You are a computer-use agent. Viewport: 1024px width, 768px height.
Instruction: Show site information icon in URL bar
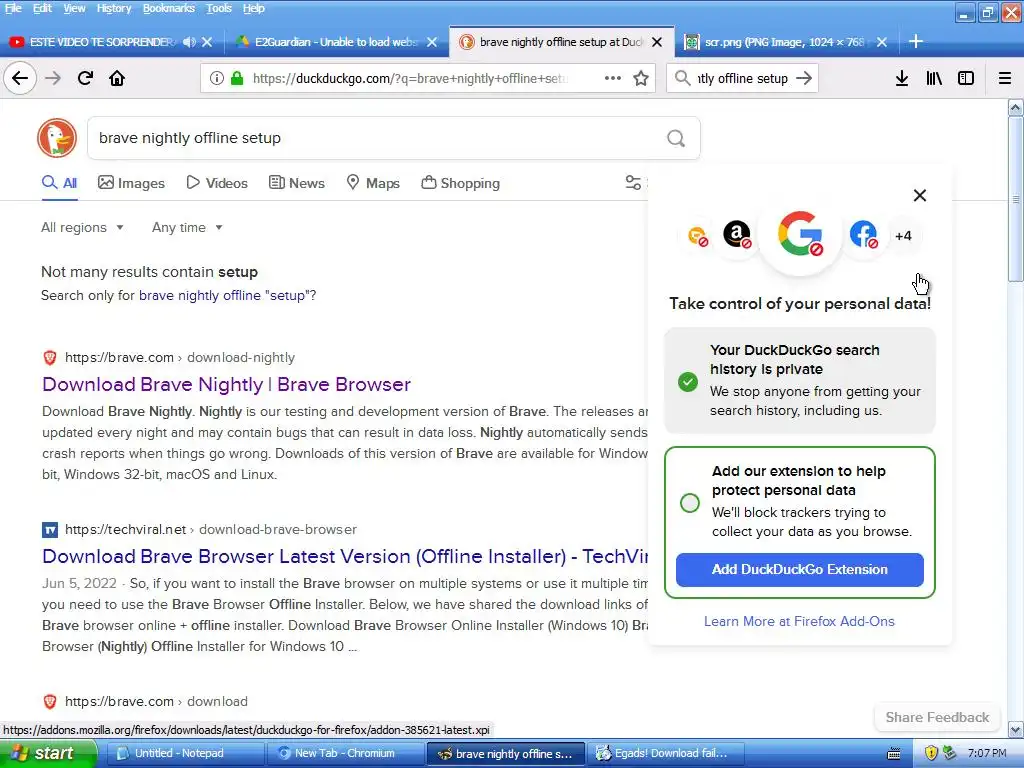pyautogui.click(x=216, y=78)
